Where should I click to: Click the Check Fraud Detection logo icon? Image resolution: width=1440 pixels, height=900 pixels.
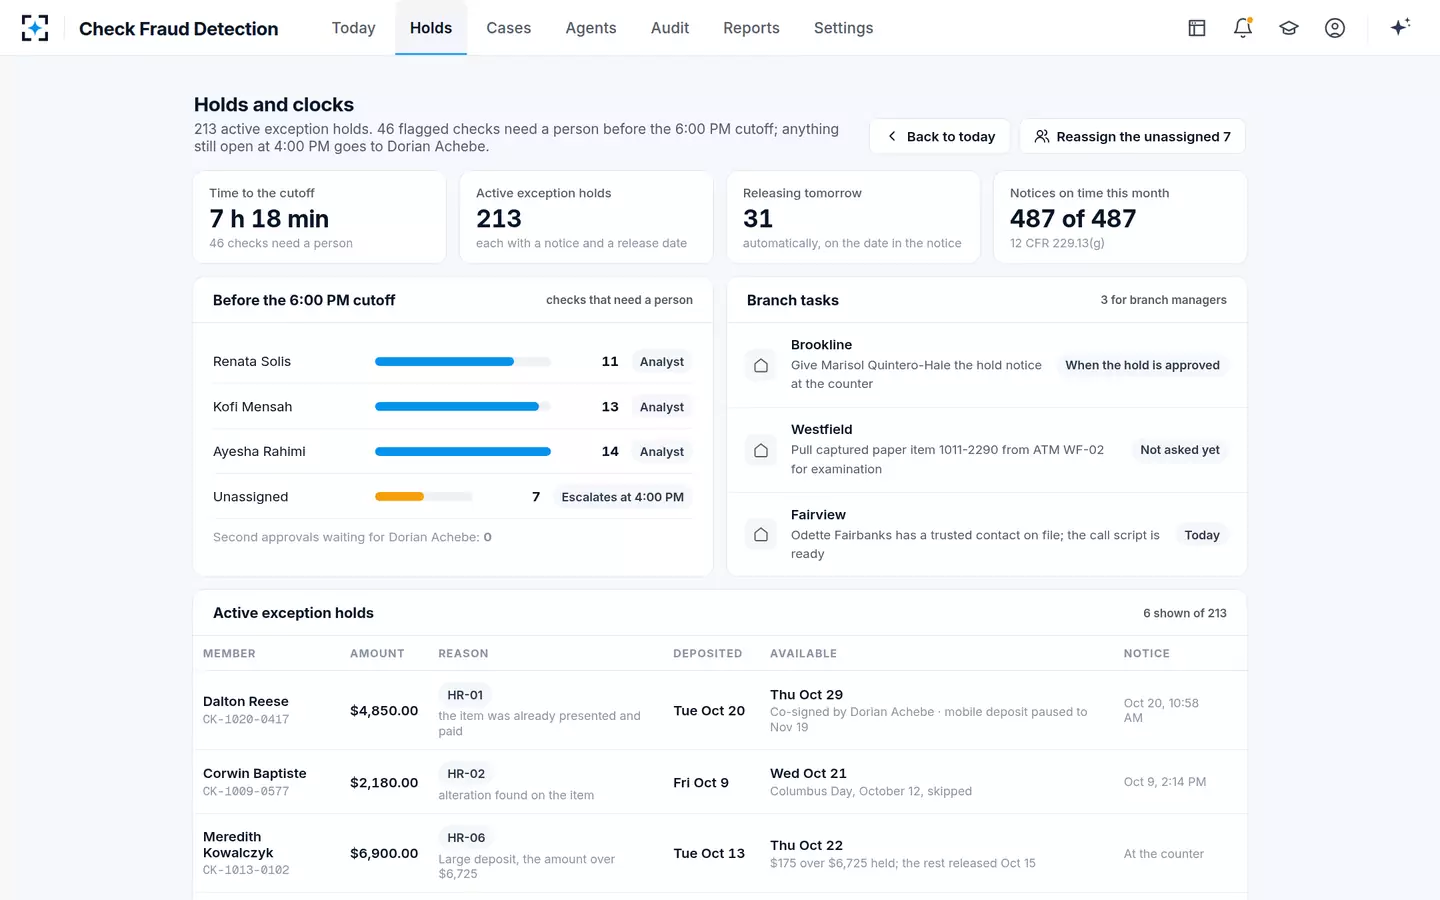tap(35, 28)
